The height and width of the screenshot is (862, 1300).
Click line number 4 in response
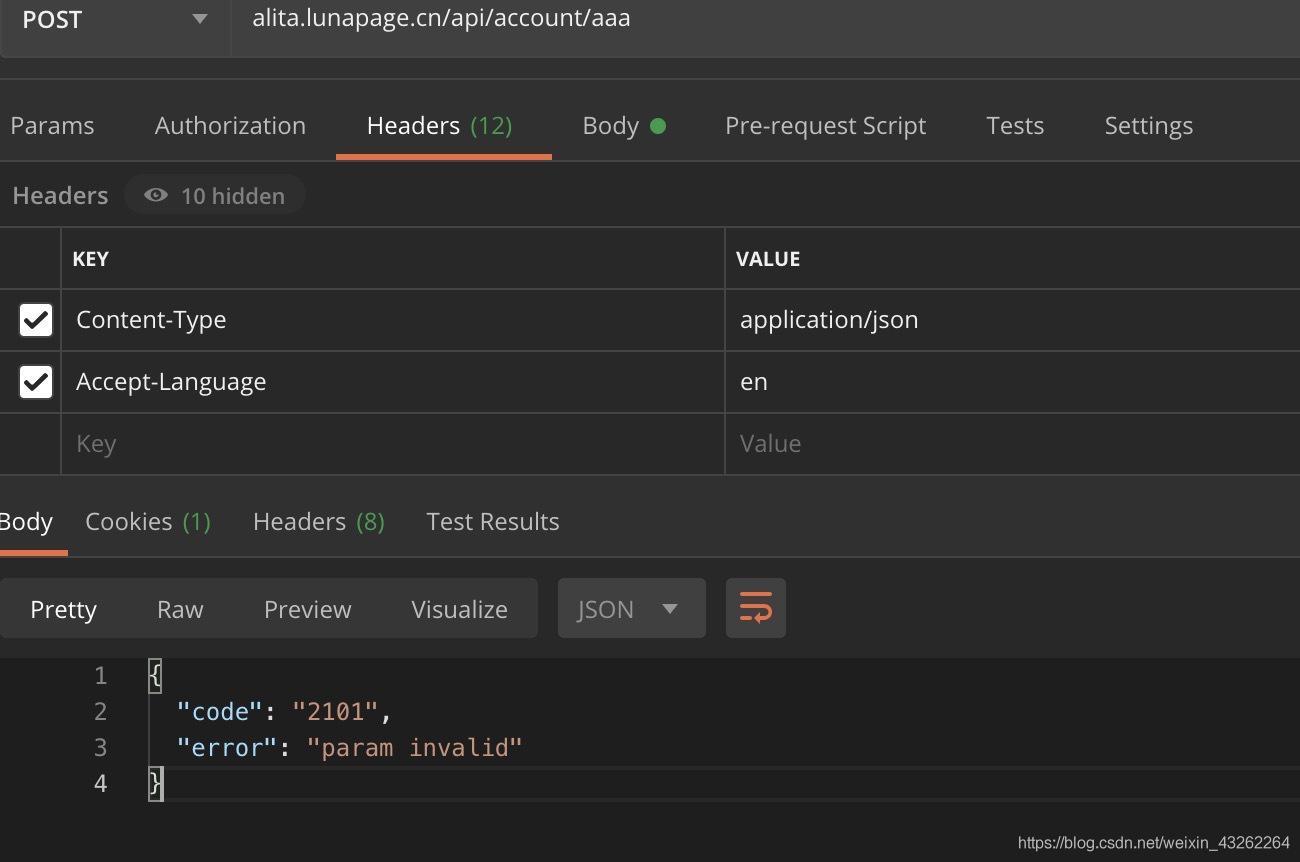click(100, 783)
